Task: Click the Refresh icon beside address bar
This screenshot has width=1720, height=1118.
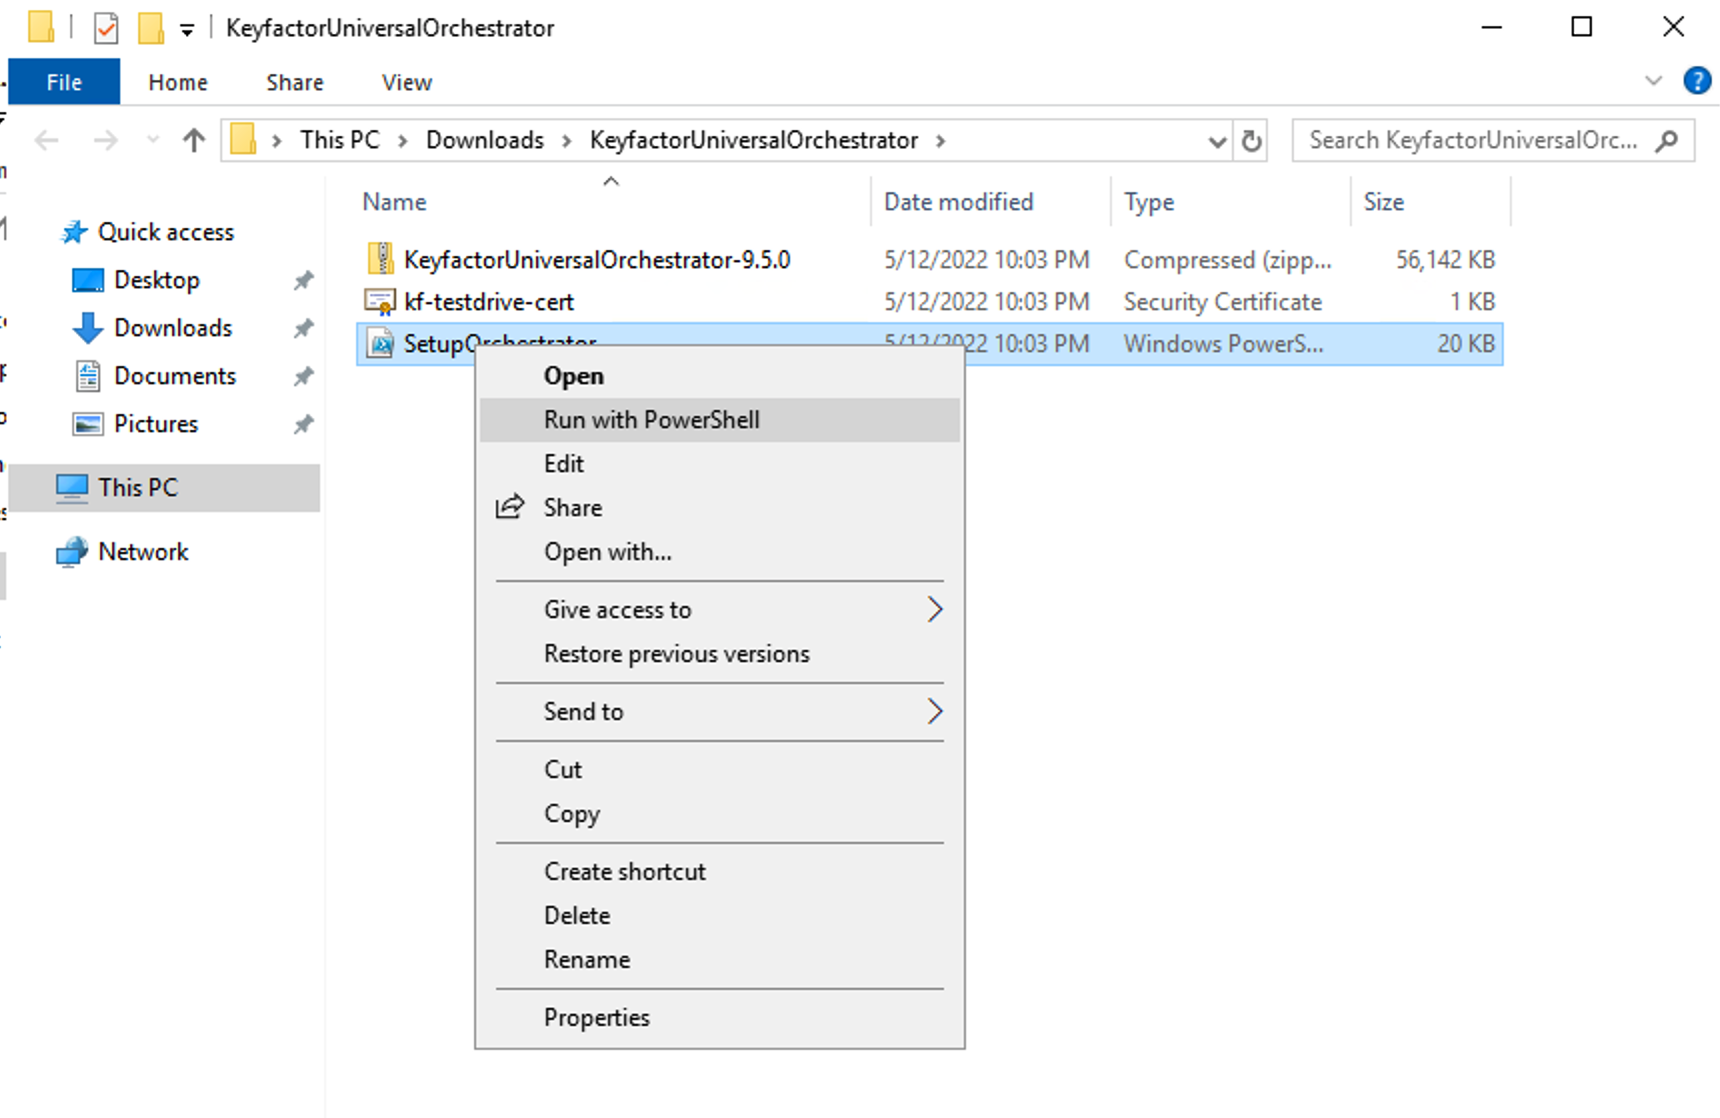Action: pyautogui.click(x=1251, y=141)
